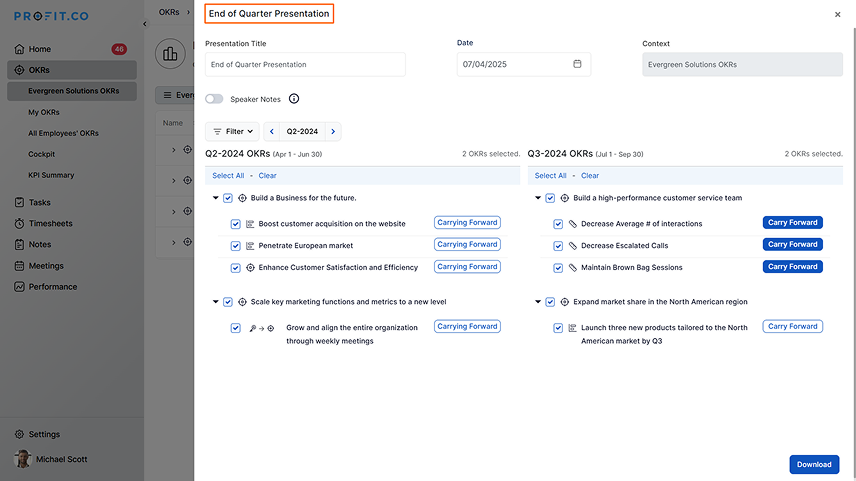Screen dimensions: 856x481
Task: Click the Speaker Notes info icon
Action: click(x=294, y=99)
